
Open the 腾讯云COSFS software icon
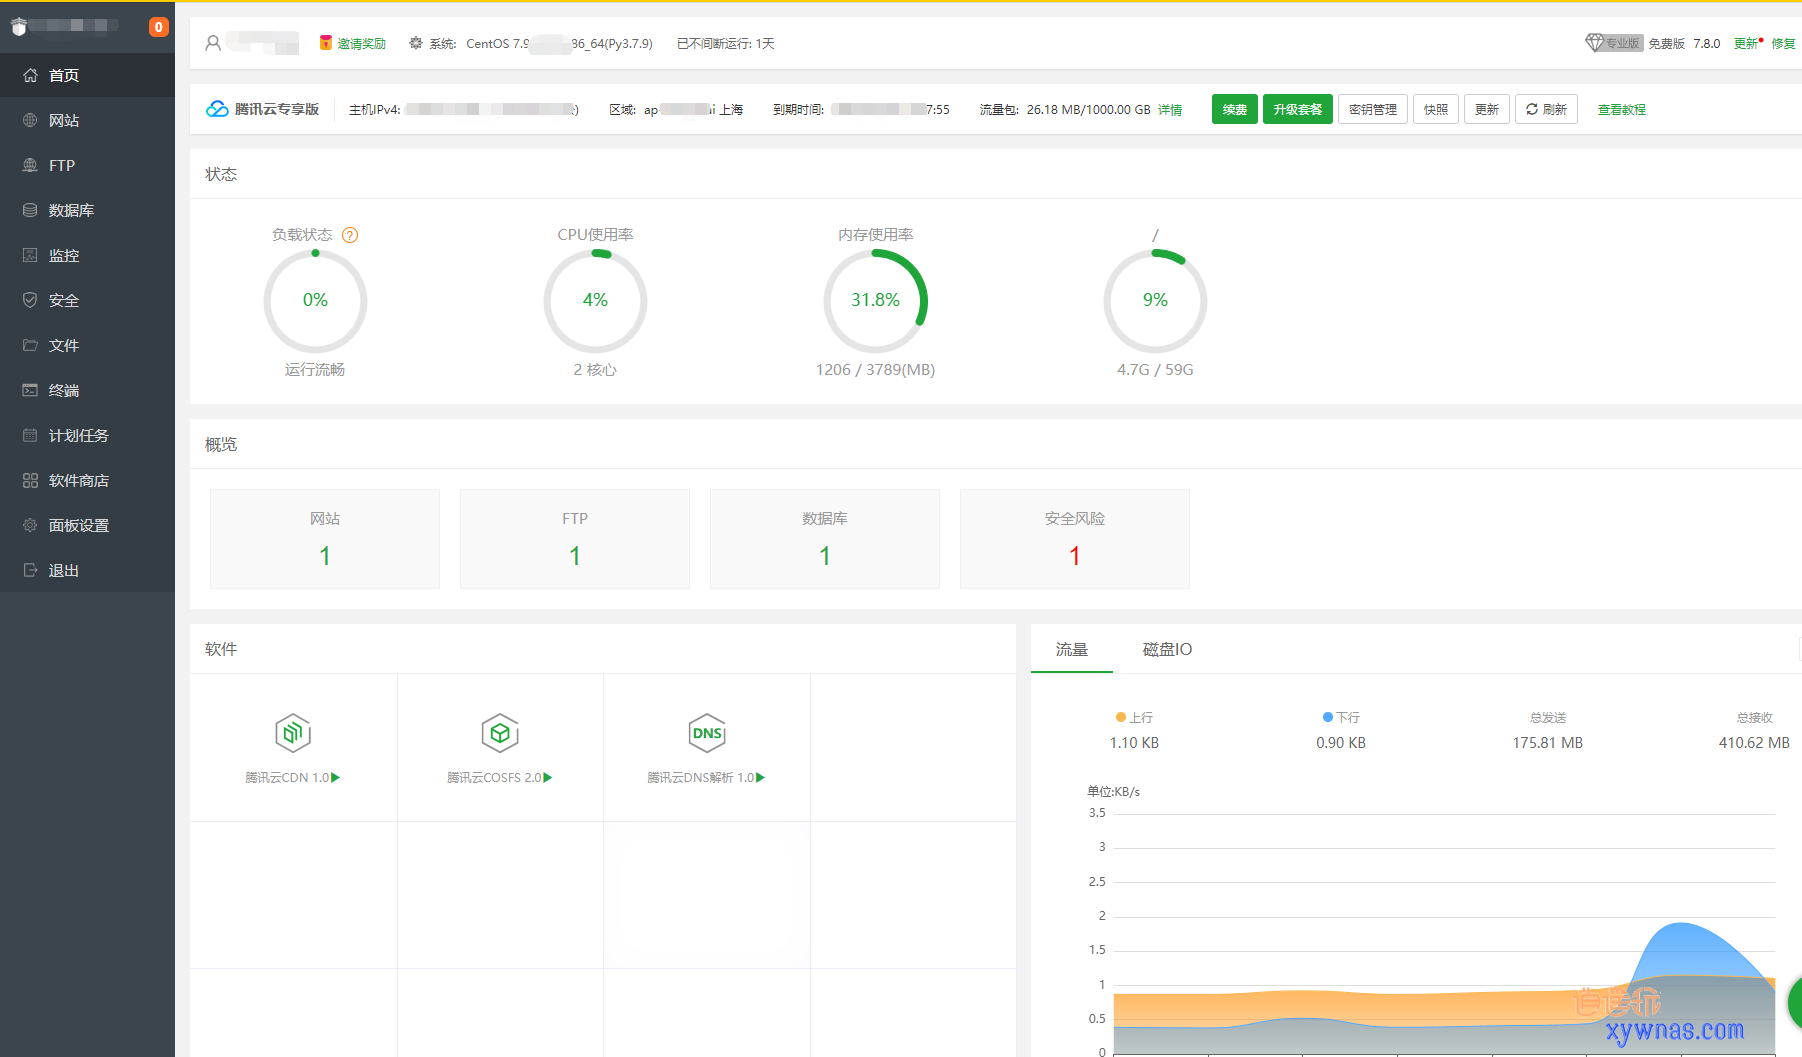pyautogui.click(x=500, y=733)
